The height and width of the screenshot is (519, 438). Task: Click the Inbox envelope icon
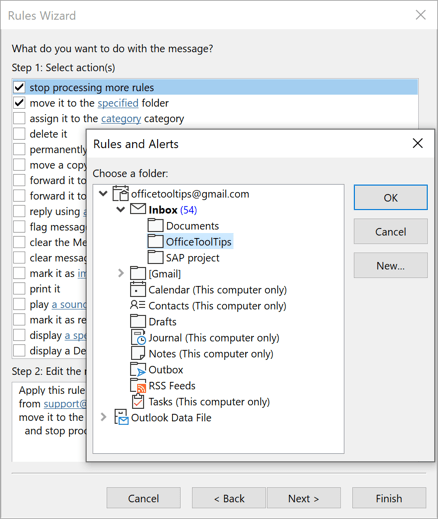[138, 209]
